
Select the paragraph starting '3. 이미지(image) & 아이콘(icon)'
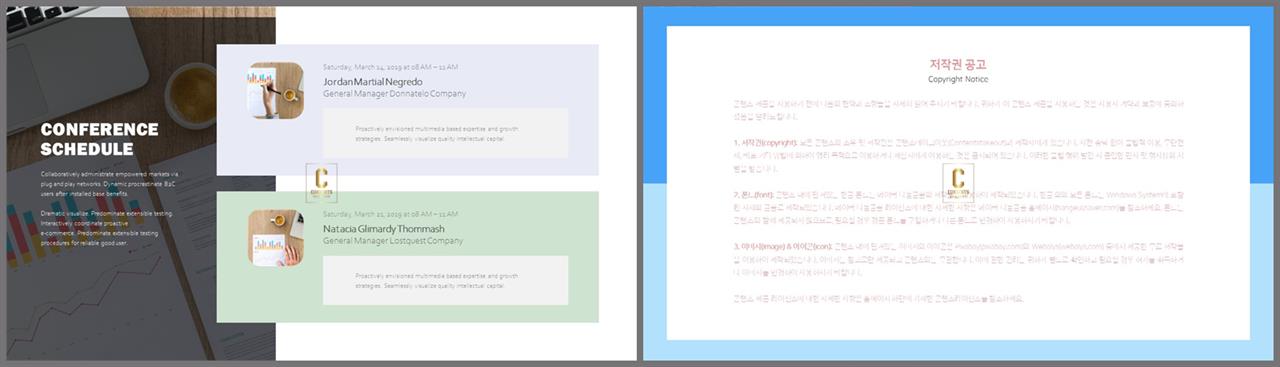pos(958,260)
